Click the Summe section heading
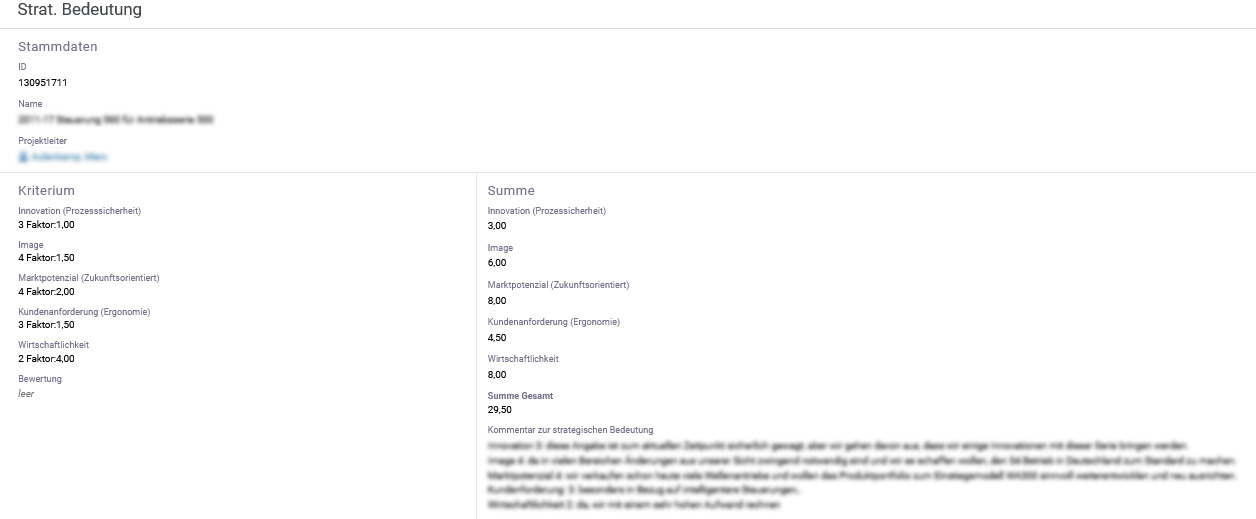Viewport: 1256px width, 519px height. (x=511, y=190)
